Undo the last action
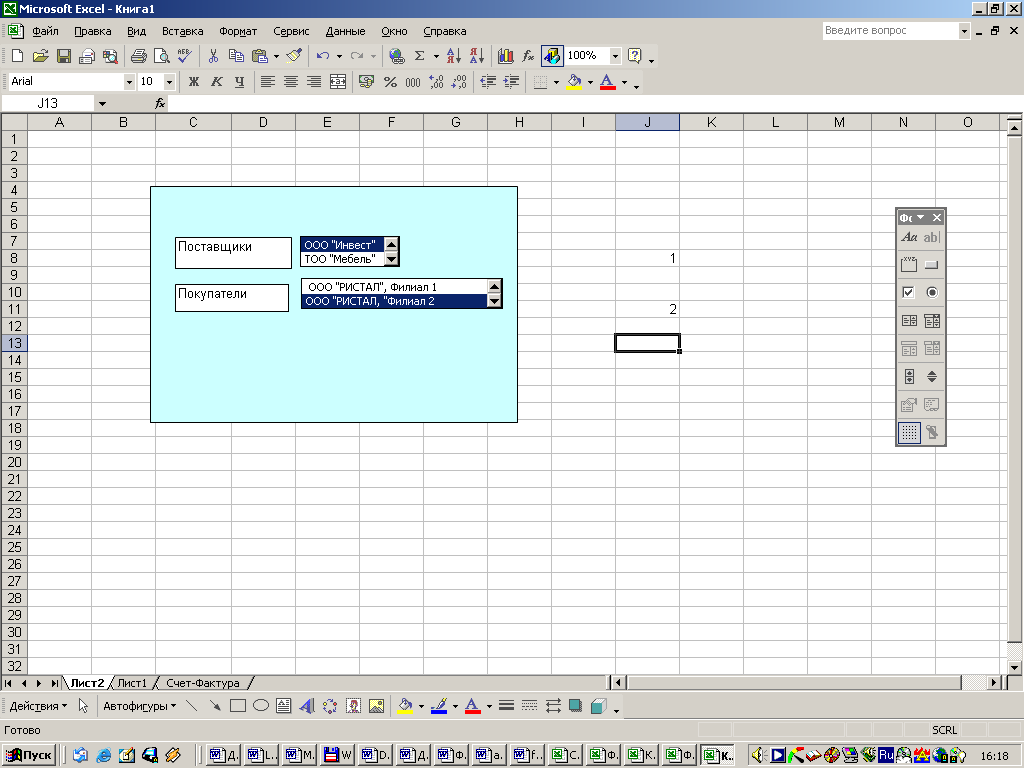 tap(323, 56)
